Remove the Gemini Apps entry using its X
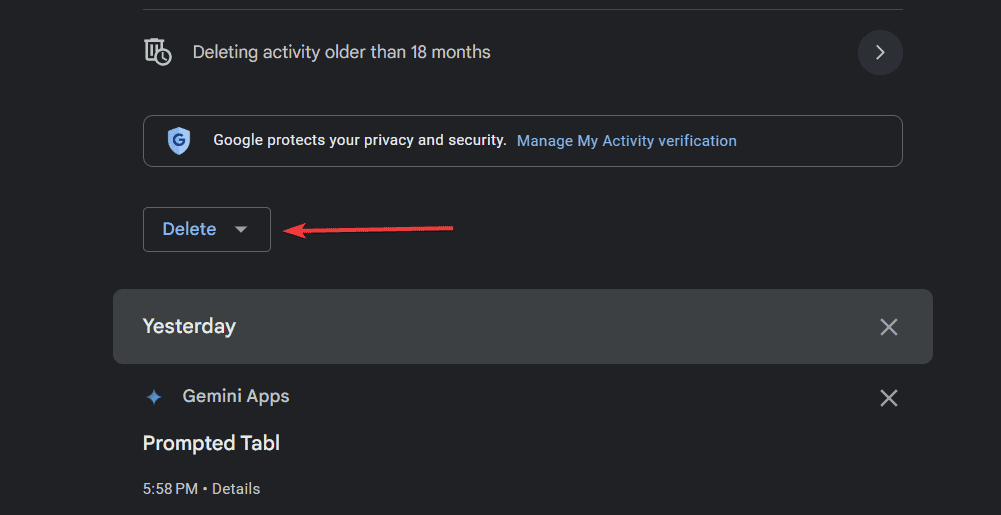The height and width of the screenshot is (515, 1001). (x=889, y=398)
